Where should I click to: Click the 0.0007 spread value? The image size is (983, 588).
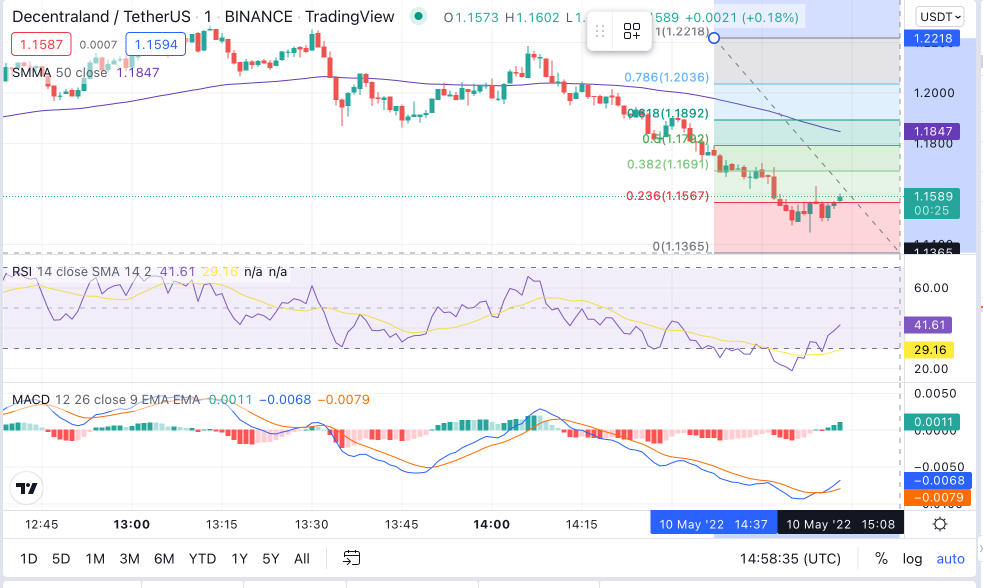click(98, 45)
